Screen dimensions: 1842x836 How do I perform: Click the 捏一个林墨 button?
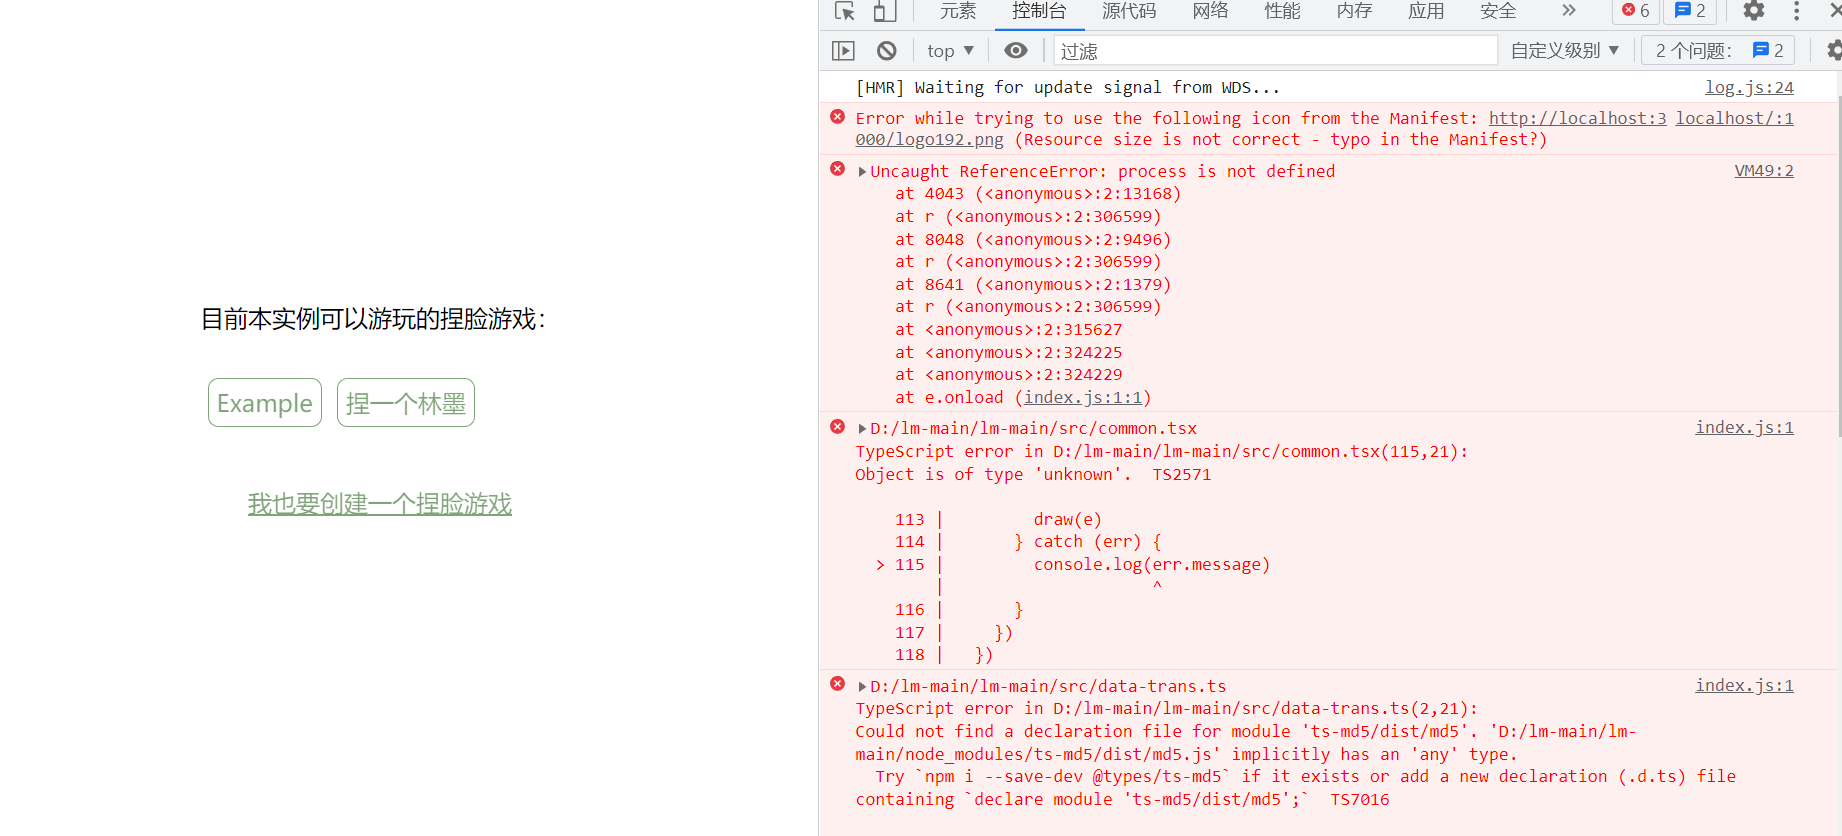tap(406, 403)
